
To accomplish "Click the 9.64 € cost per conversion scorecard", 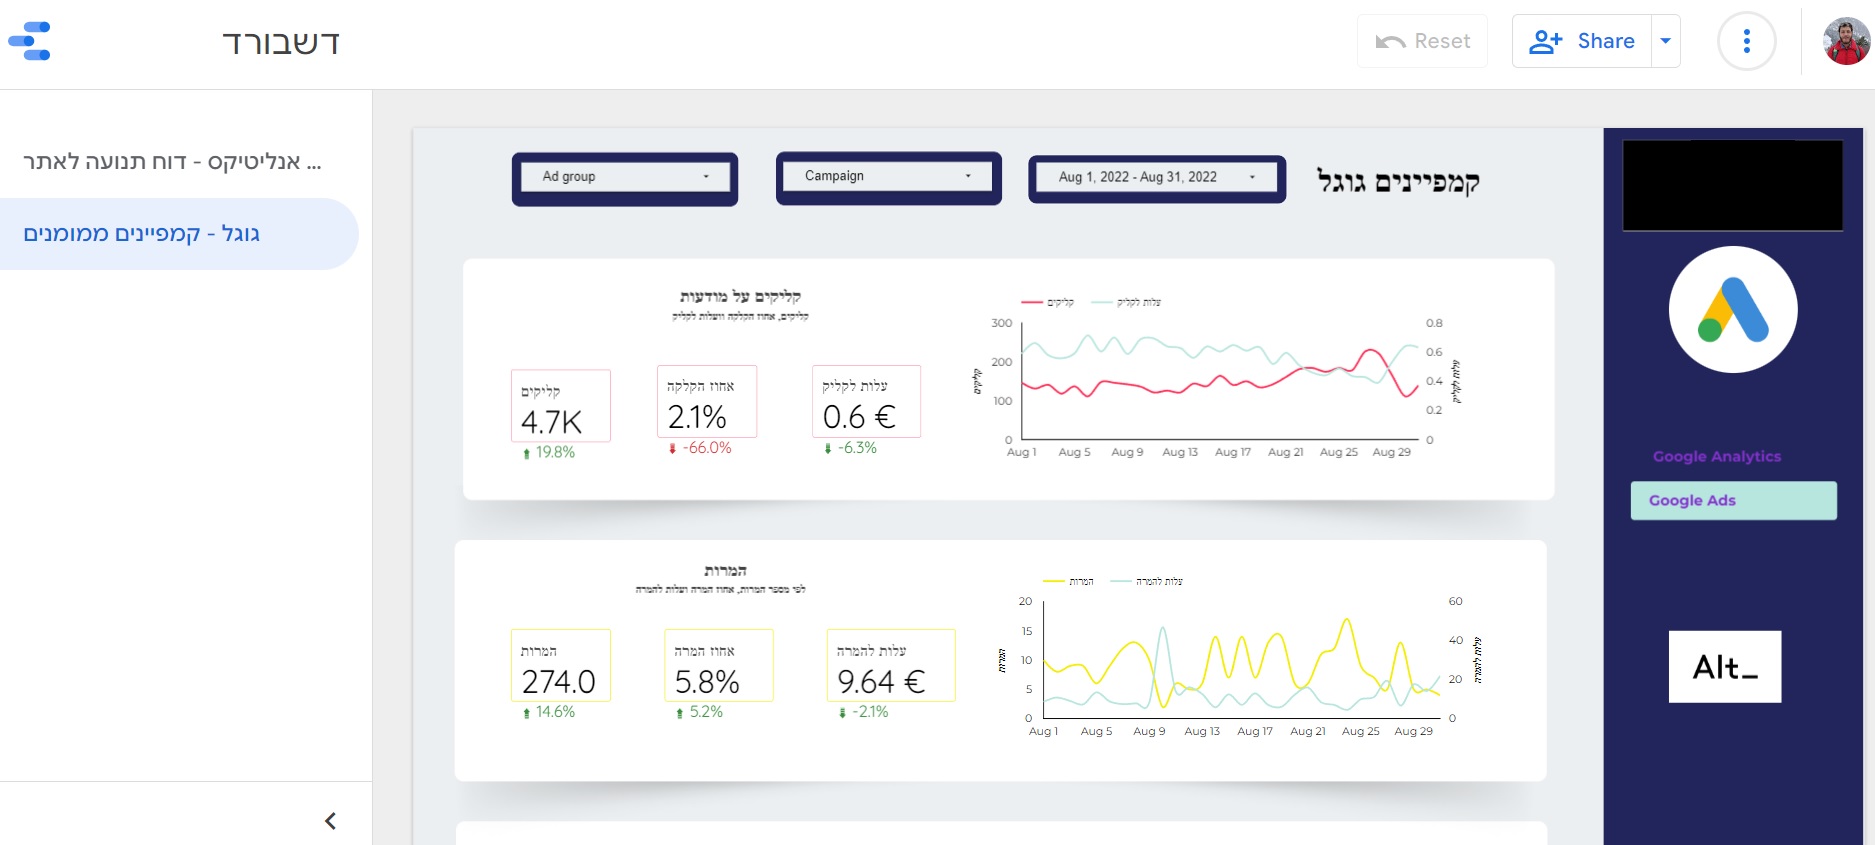I will coord(890,667).
